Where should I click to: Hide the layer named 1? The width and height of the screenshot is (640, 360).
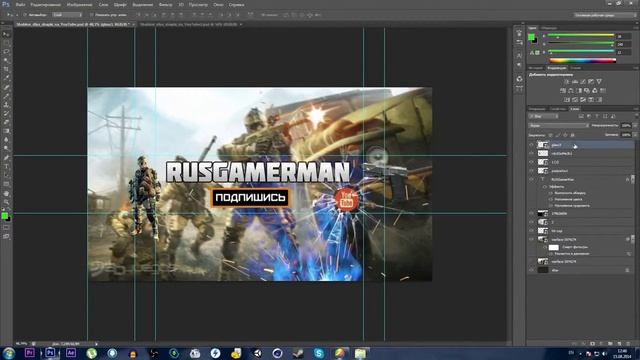click(531, 222)
